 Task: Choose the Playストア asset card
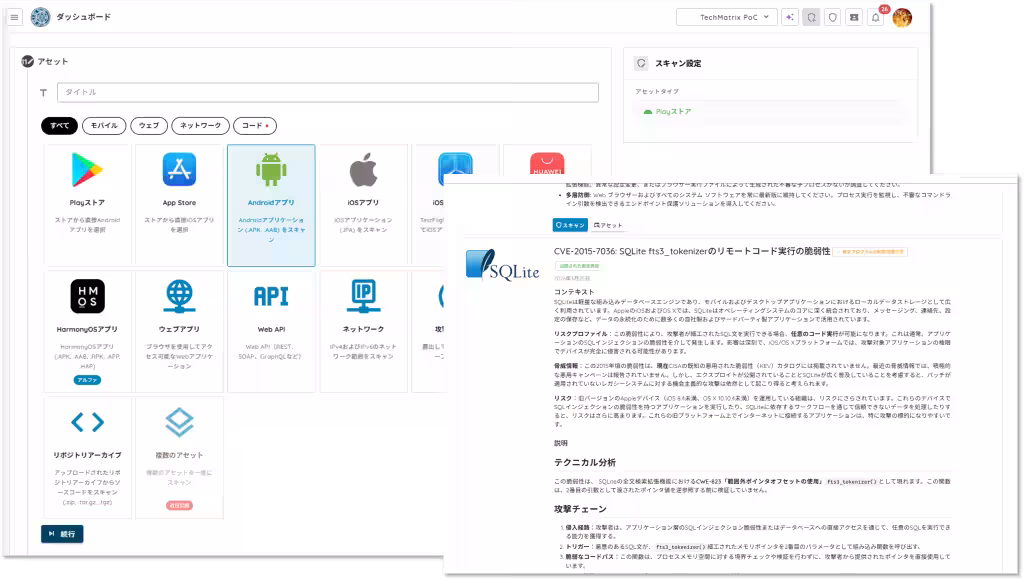[x=88, y=205]
